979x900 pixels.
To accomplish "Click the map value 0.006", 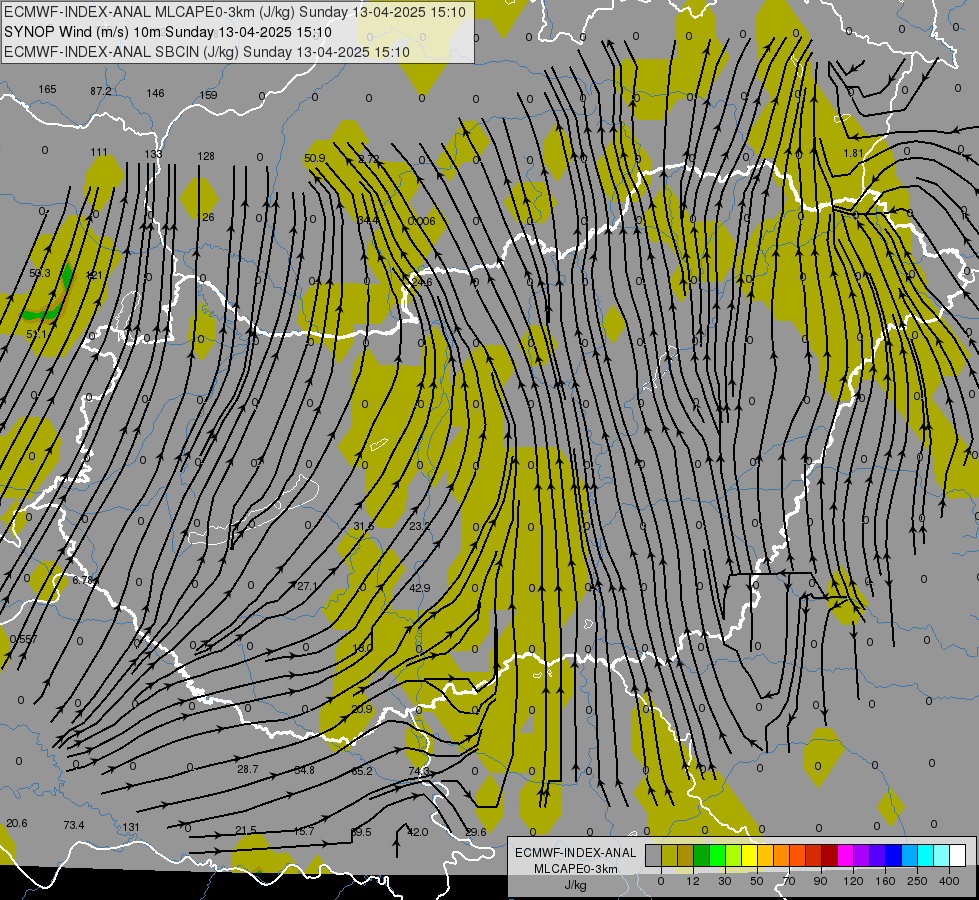I will point(421,221).
